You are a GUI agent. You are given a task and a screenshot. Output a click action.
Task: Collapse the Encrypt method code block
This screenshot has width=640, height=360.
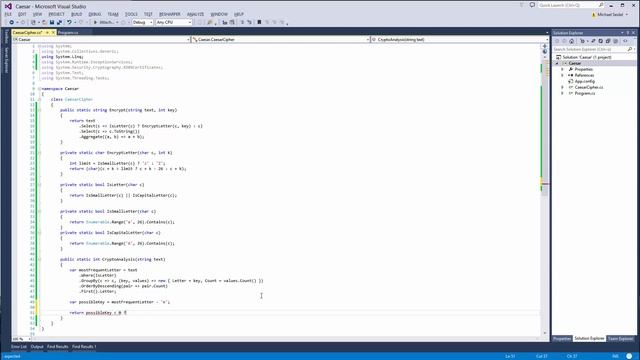[x=39, y=110]
